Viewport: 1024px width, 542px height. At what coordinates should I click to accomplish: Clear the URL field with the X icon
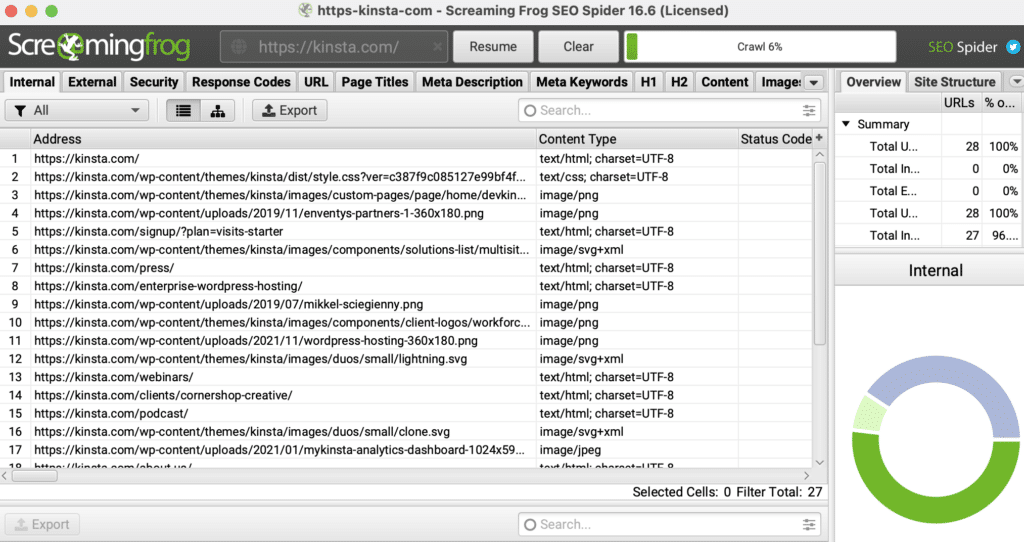tap(438, 46)
